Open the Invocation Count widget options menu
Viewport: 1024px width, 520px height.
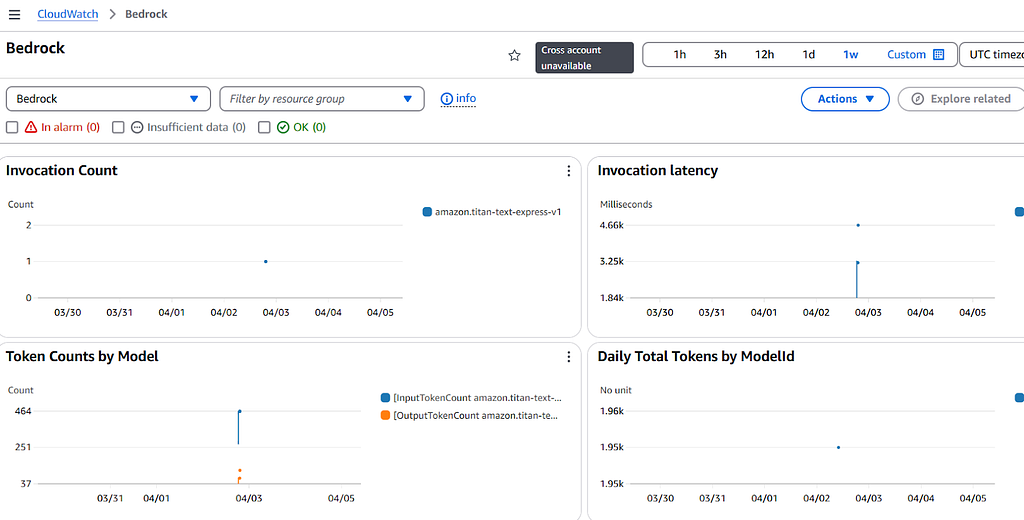[568, 171]
